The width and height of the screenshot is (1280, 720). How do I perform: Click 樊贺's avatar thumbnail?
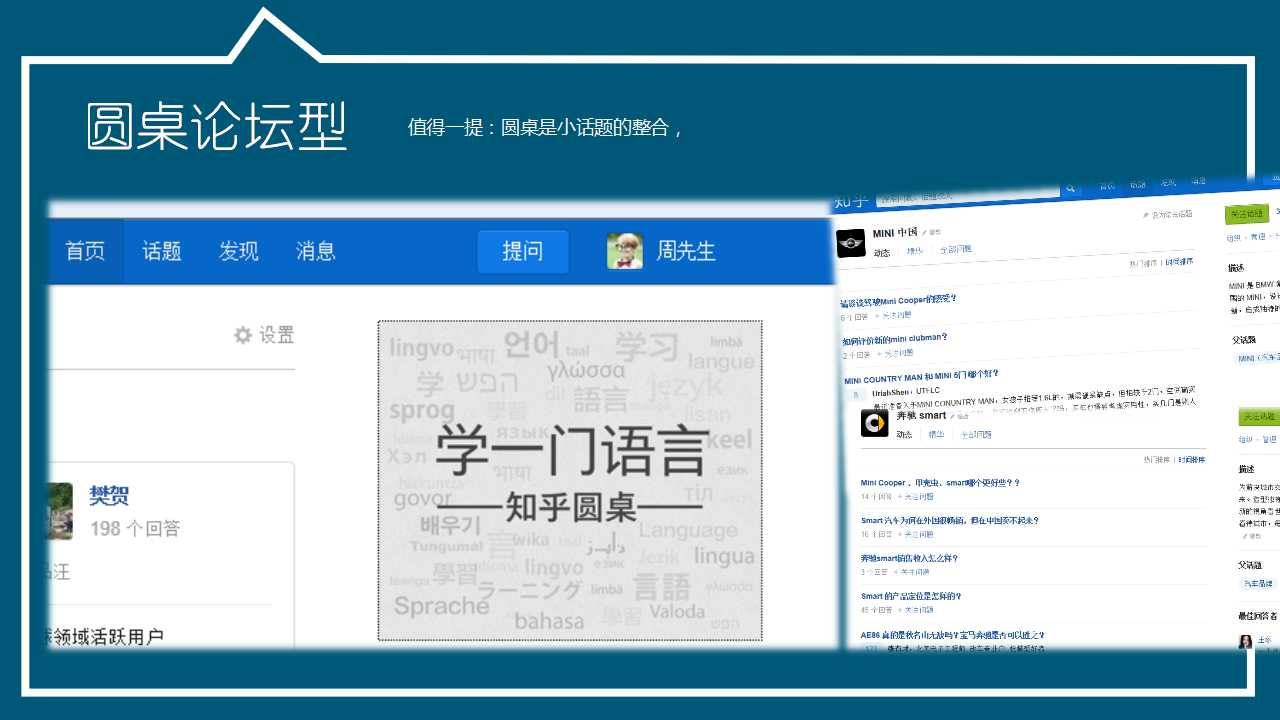60,510
